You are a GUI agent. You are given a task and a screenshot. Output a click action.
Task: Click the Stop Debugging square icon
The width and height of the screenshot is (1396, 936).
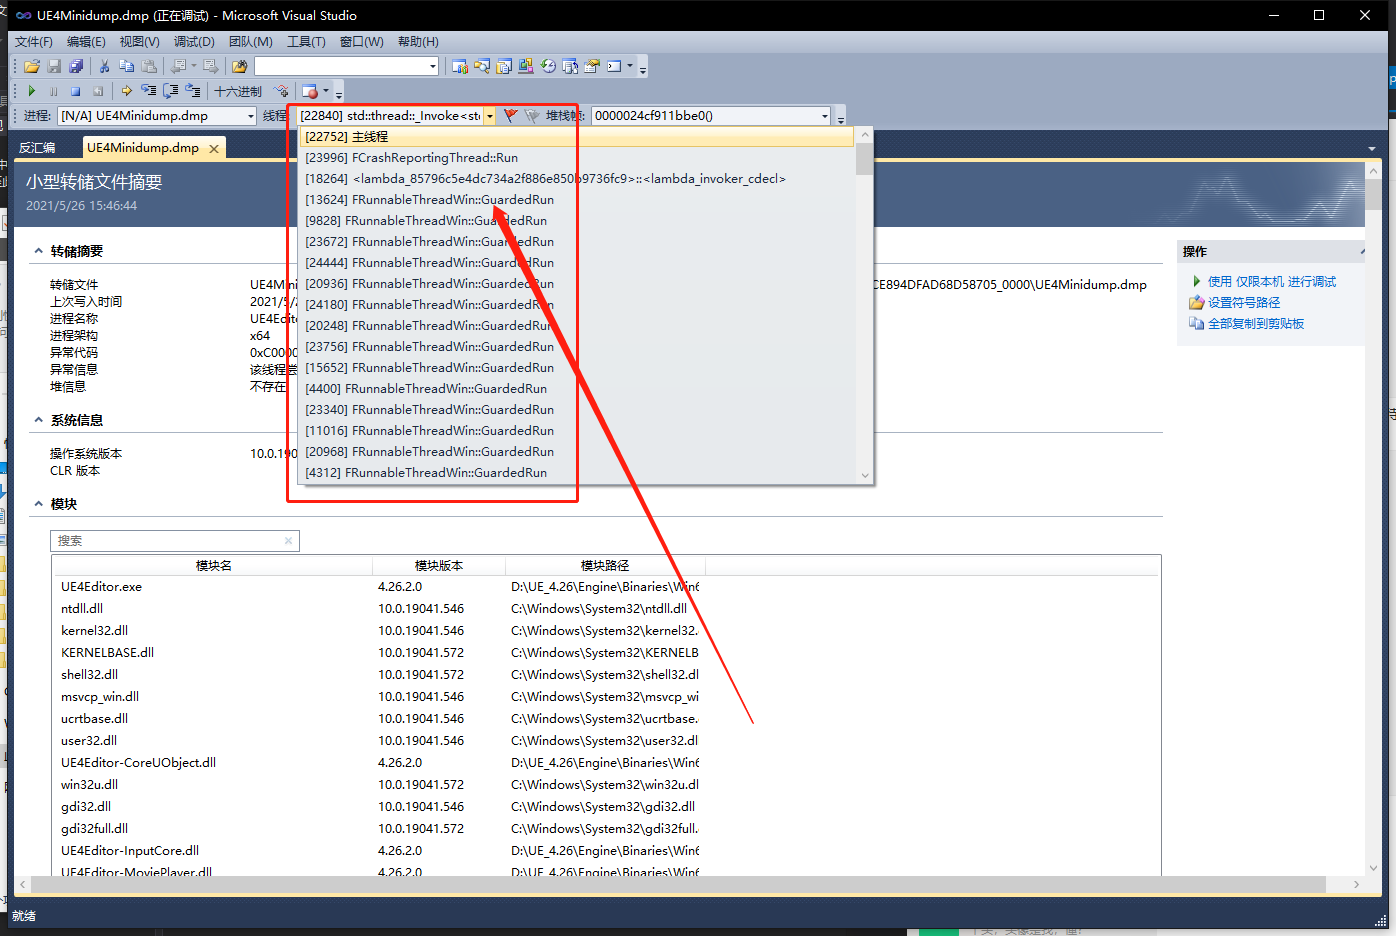pyautogui.click(x=76, y=91)
